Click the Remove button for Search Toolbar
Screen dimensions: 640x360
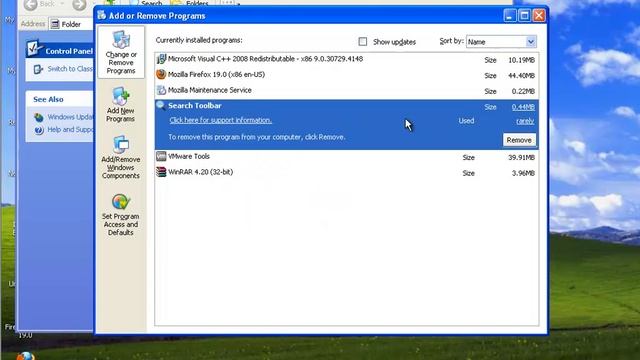[519, 140]
